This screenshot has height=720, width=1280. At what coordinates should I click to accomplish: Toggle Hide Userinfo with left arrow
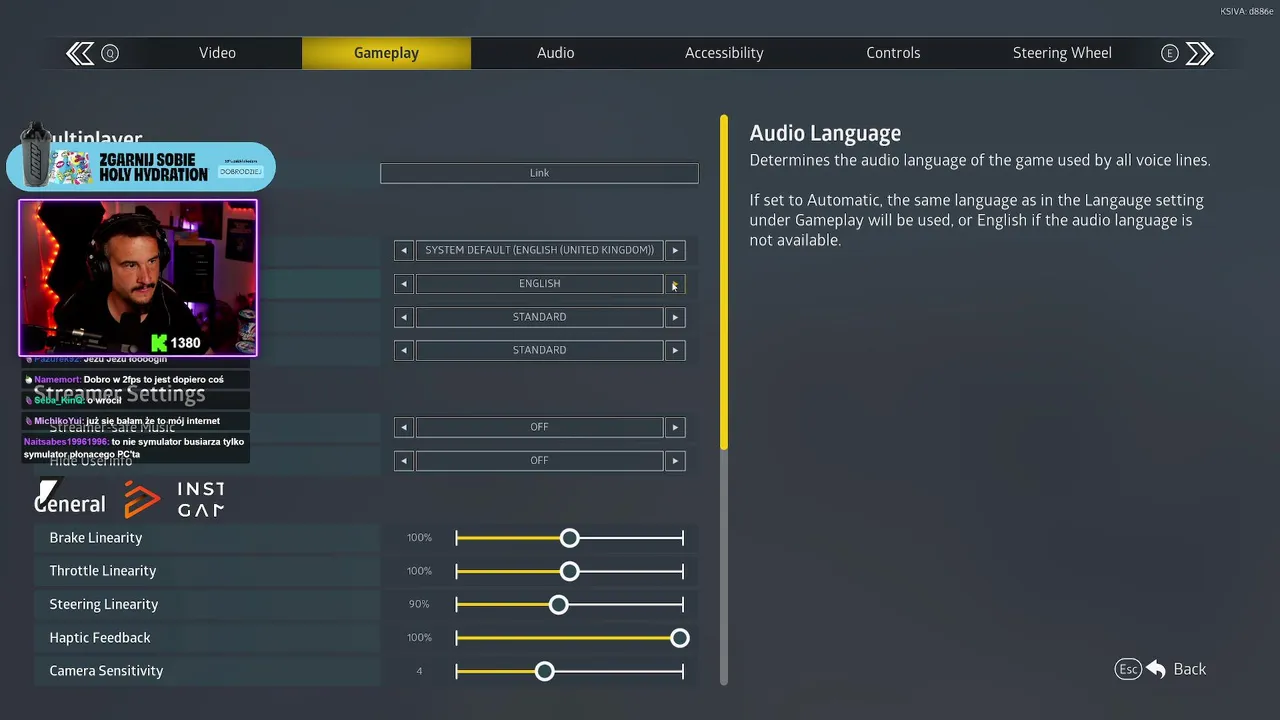(404, 460)
